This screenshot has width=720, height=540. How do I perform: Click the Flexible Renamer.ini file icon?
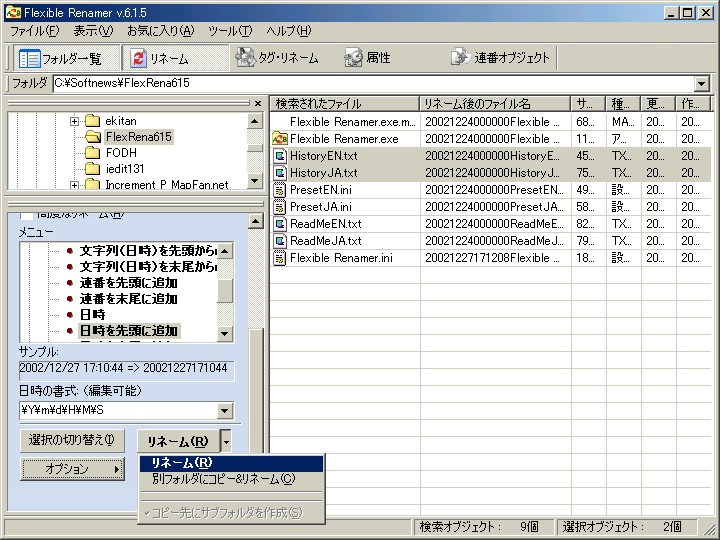(280, 258)
